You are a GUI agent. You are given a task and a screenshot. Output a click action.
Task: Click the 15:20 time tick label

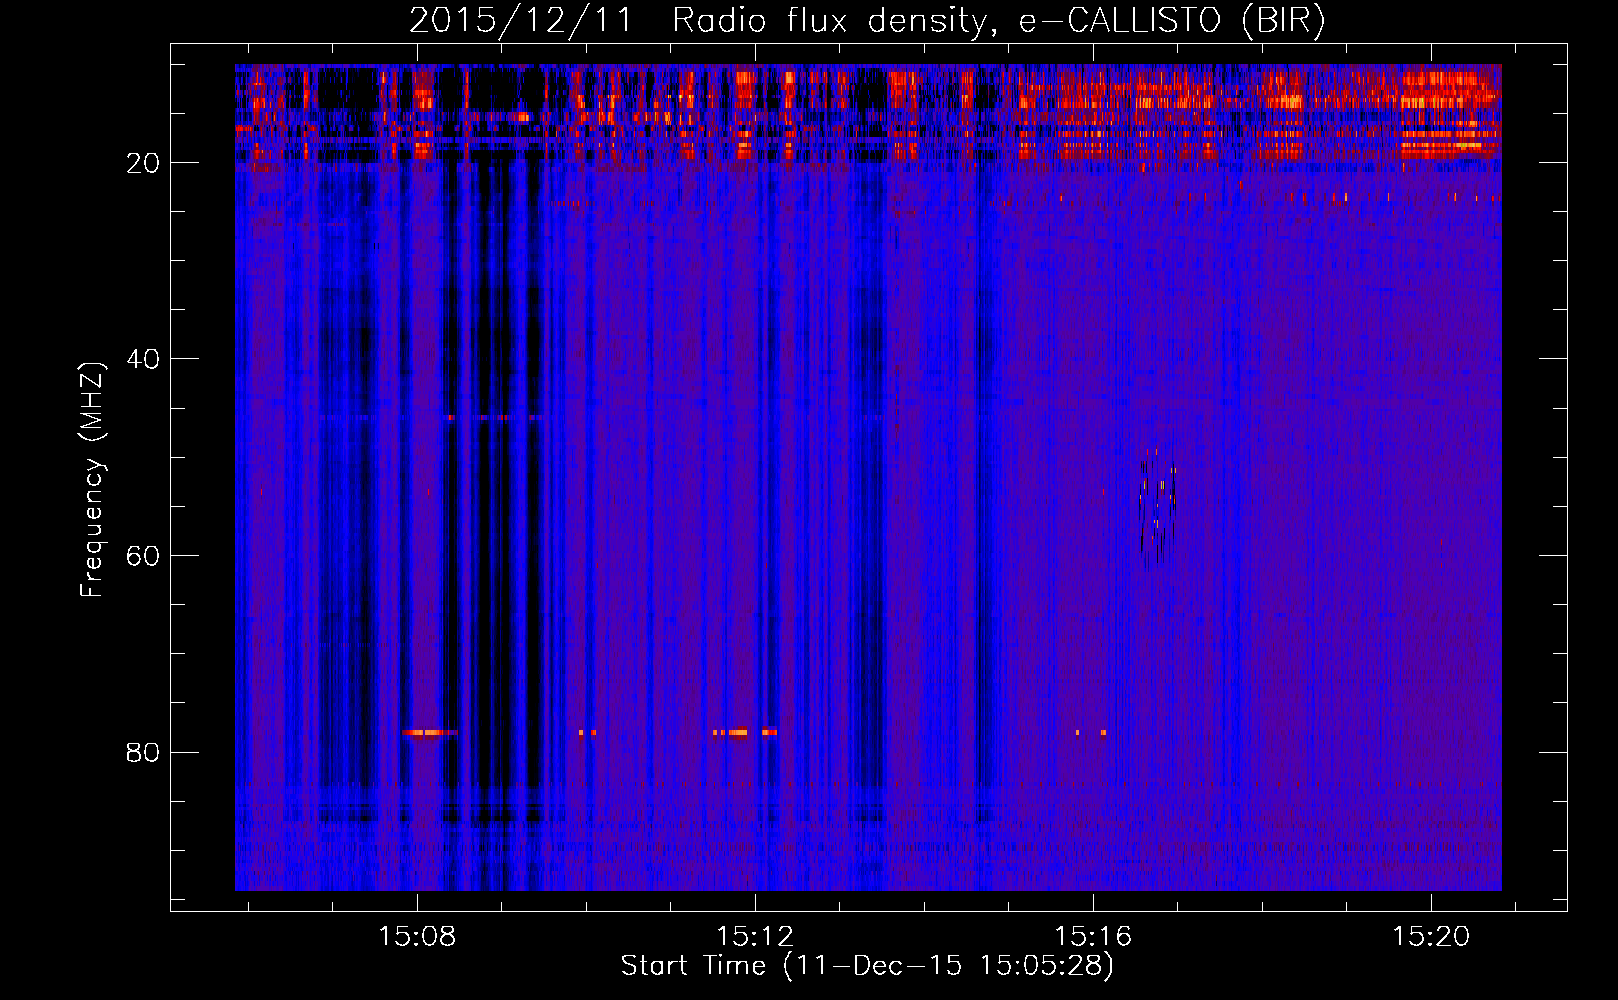coord(1431,936)
